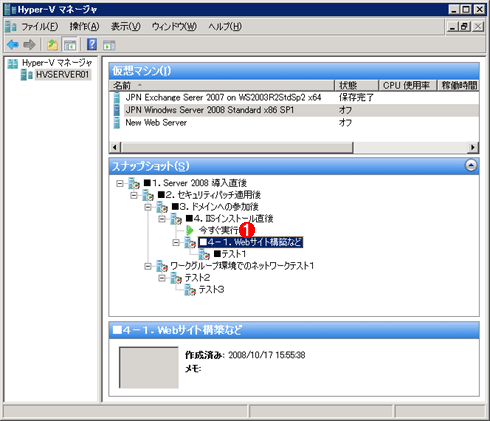Sort by the 状態 column header
The image size is (490, 421).
click(356, 85)
